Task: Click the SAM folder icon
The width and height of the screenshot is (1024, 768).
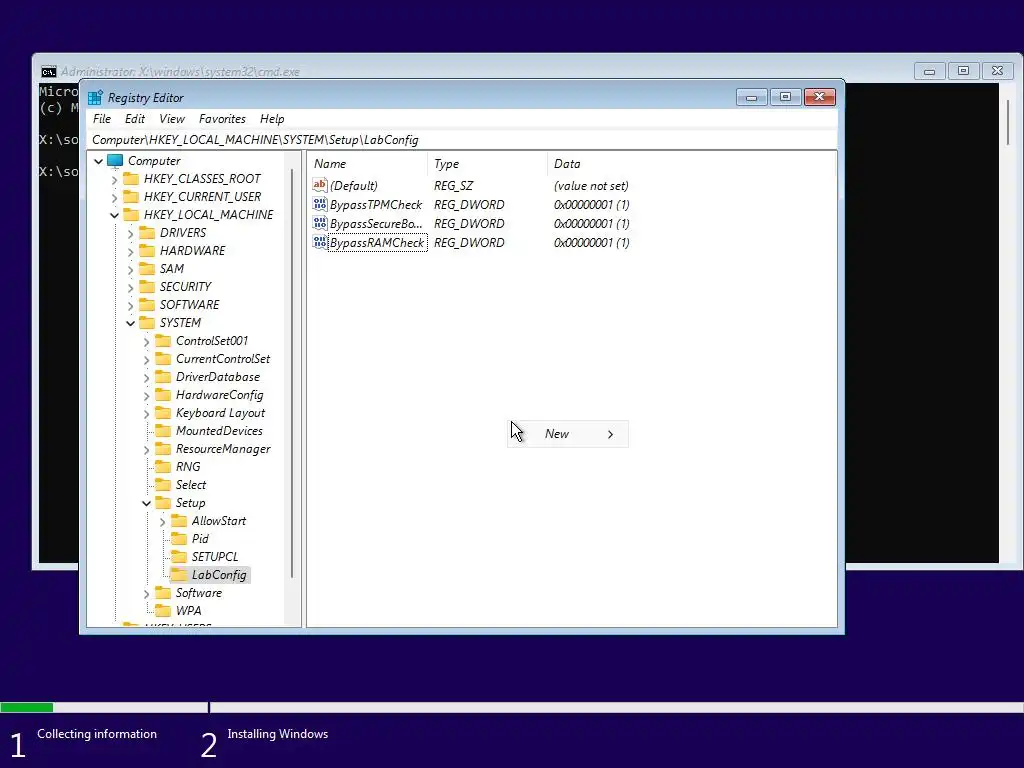Action: pos(148,268)
